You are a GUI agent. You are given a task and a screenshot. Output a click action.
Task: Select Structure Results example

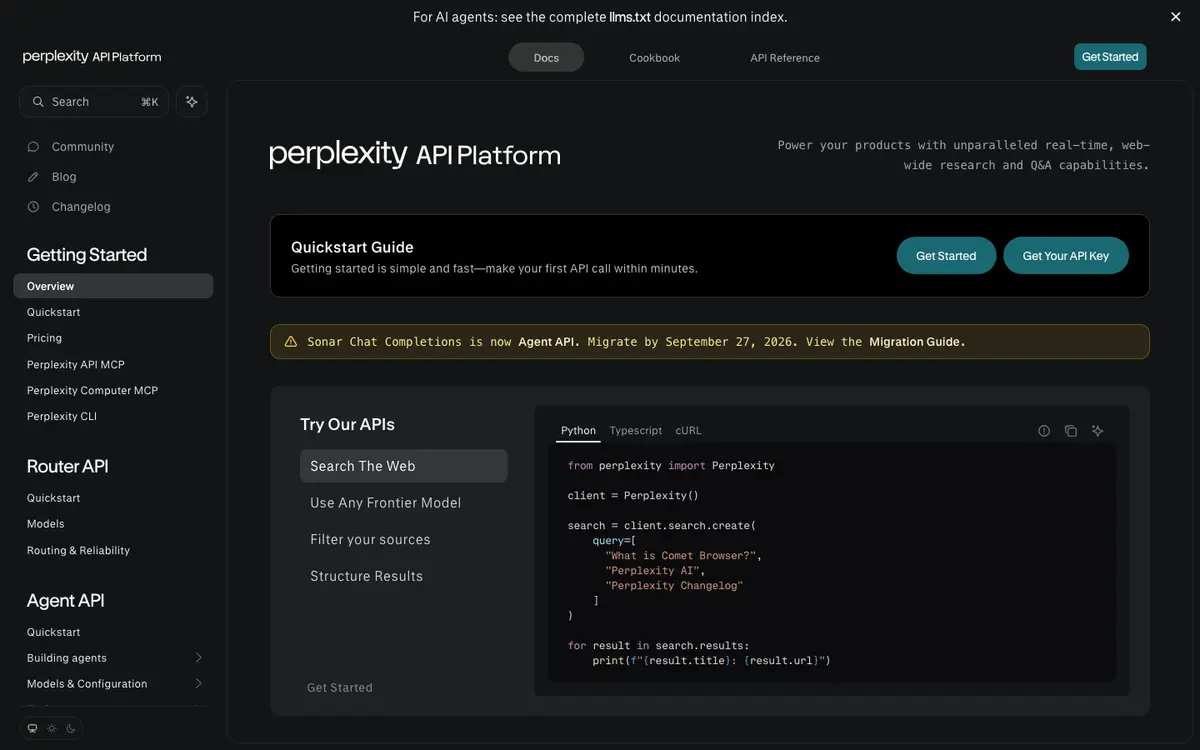tap(404, 576)
